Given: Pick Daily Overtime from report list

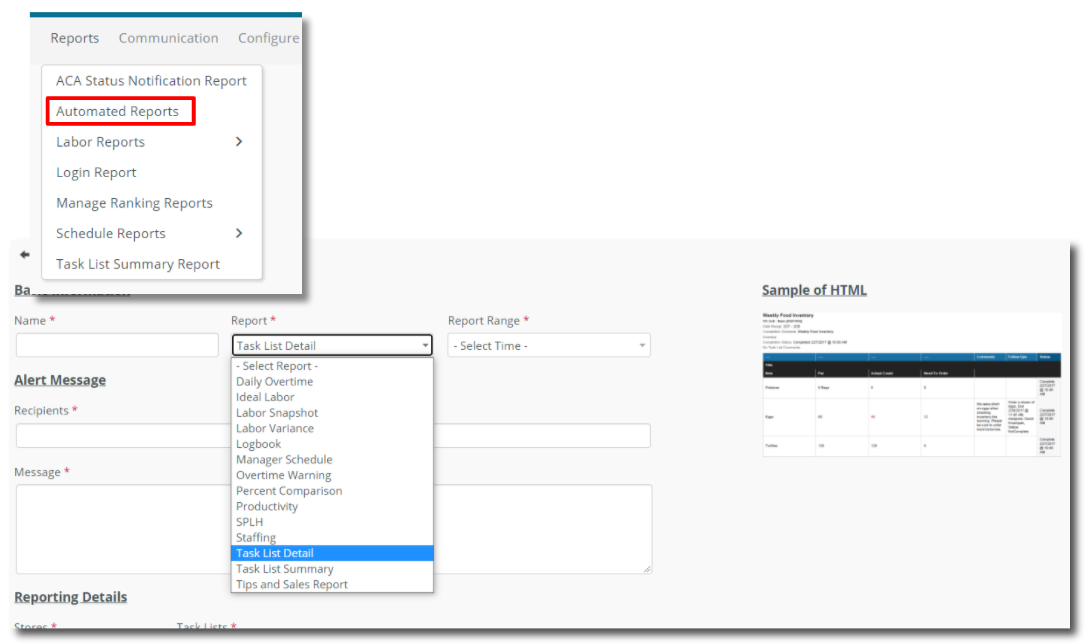Looking at the screenshot, I should (x=274, y=382).
